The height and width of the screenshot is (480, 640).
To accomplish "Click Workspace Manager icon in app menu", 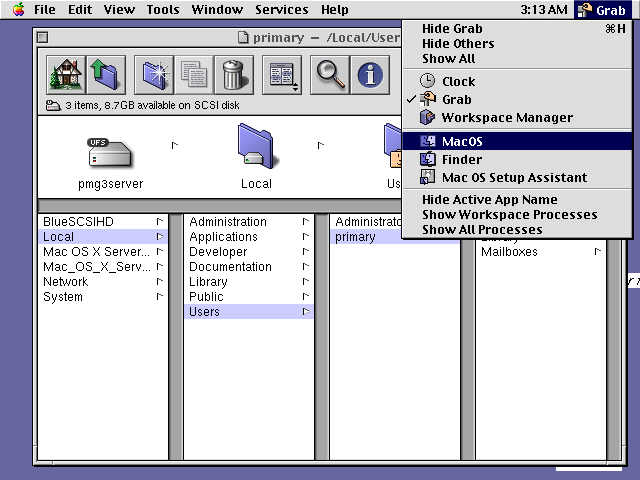I will [x=427, y=118].
